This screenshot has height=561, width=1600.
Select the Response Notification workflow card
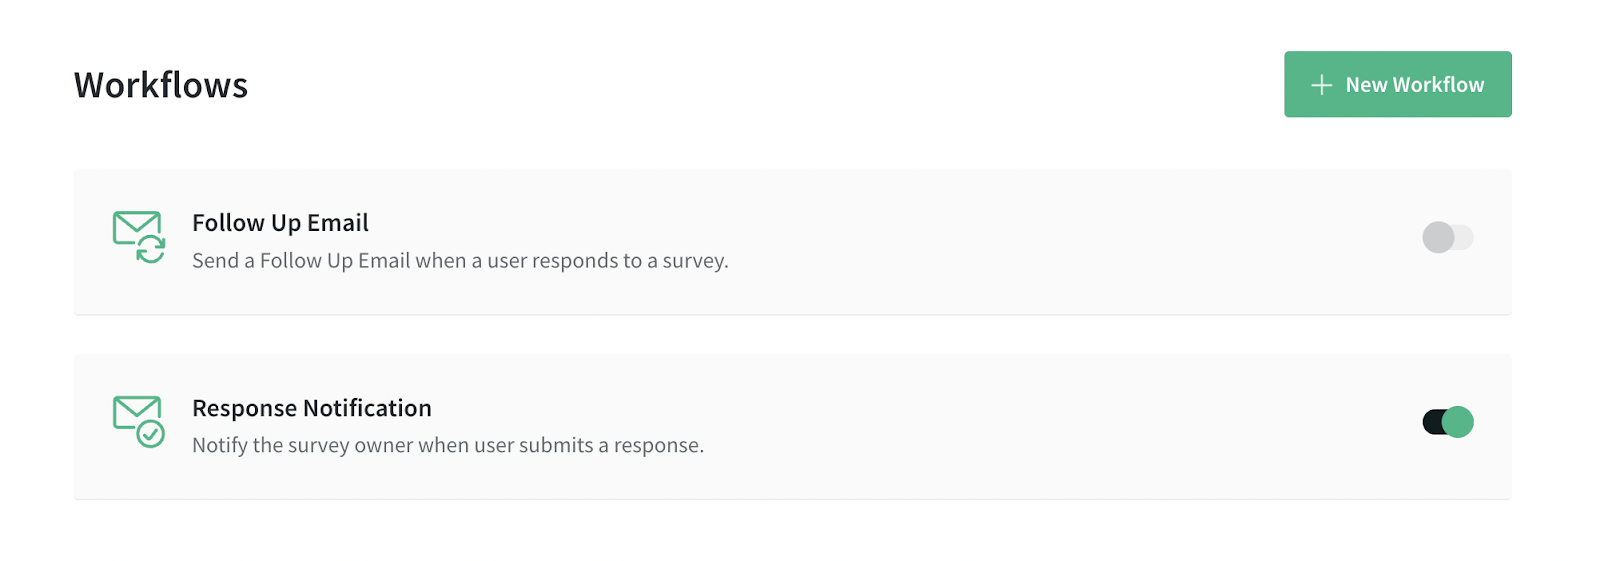[x=792, y=427]
